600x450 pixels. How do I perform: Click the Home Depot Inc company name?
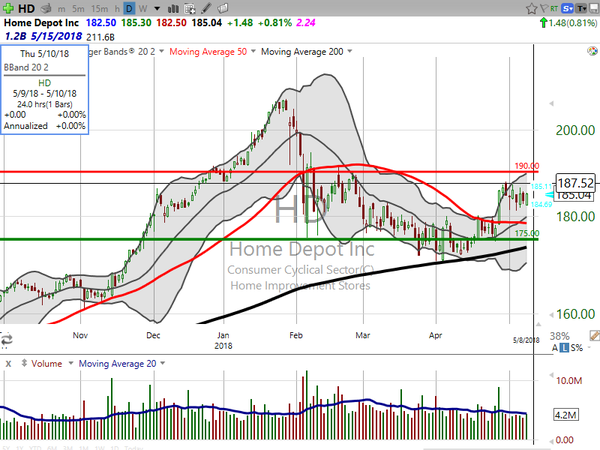41,23
